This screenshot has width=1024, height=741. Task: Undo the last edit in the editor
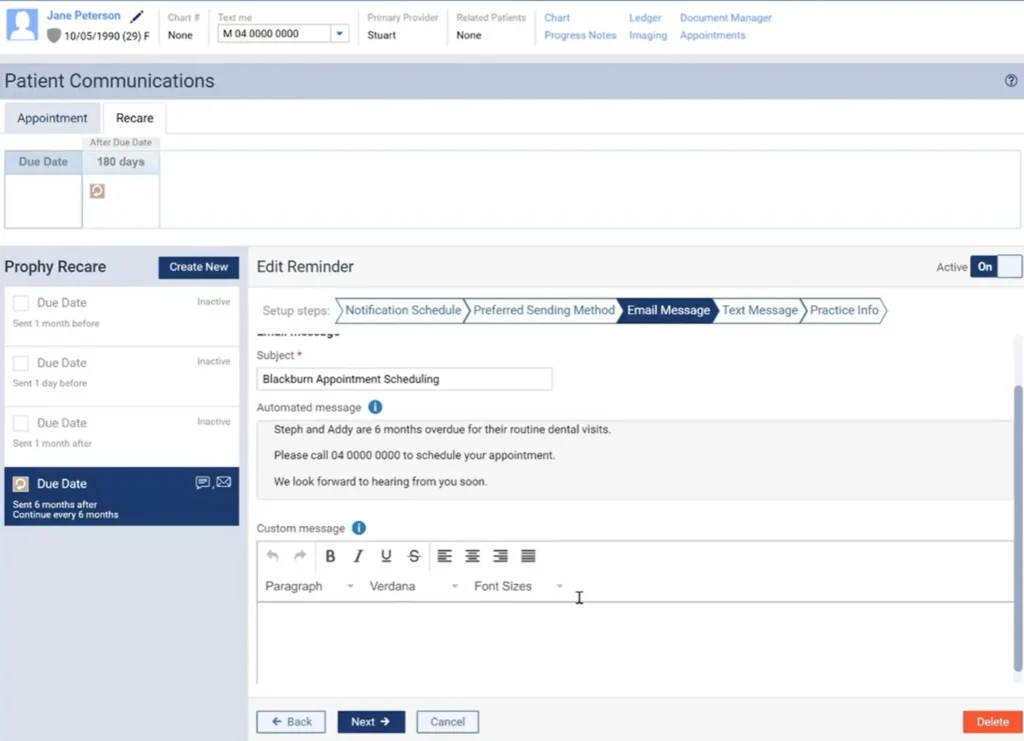pos(272,556)
